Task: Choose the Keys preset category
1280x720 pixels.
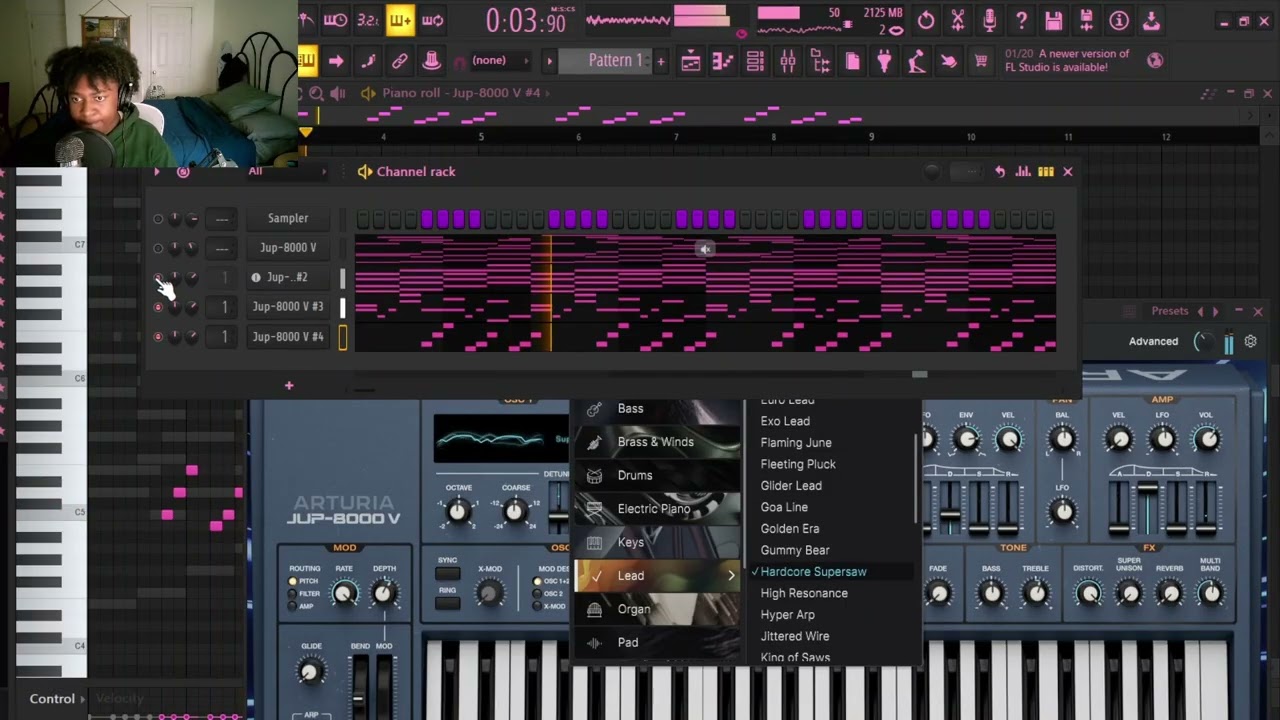Action: (x=657, y=542)
